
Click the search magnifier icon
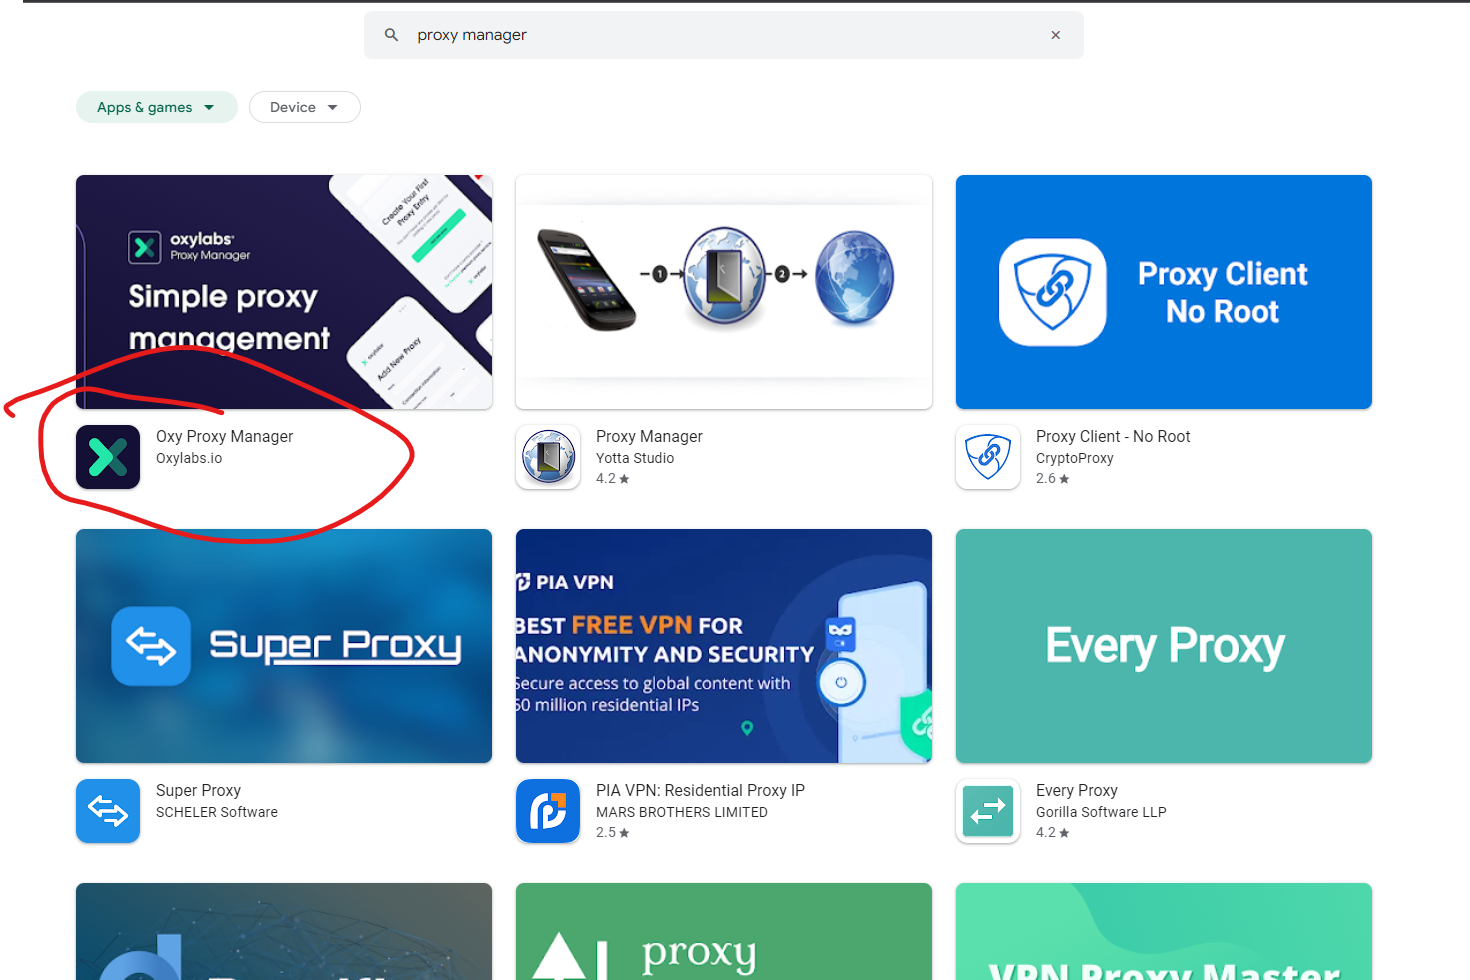pos(391,34)
